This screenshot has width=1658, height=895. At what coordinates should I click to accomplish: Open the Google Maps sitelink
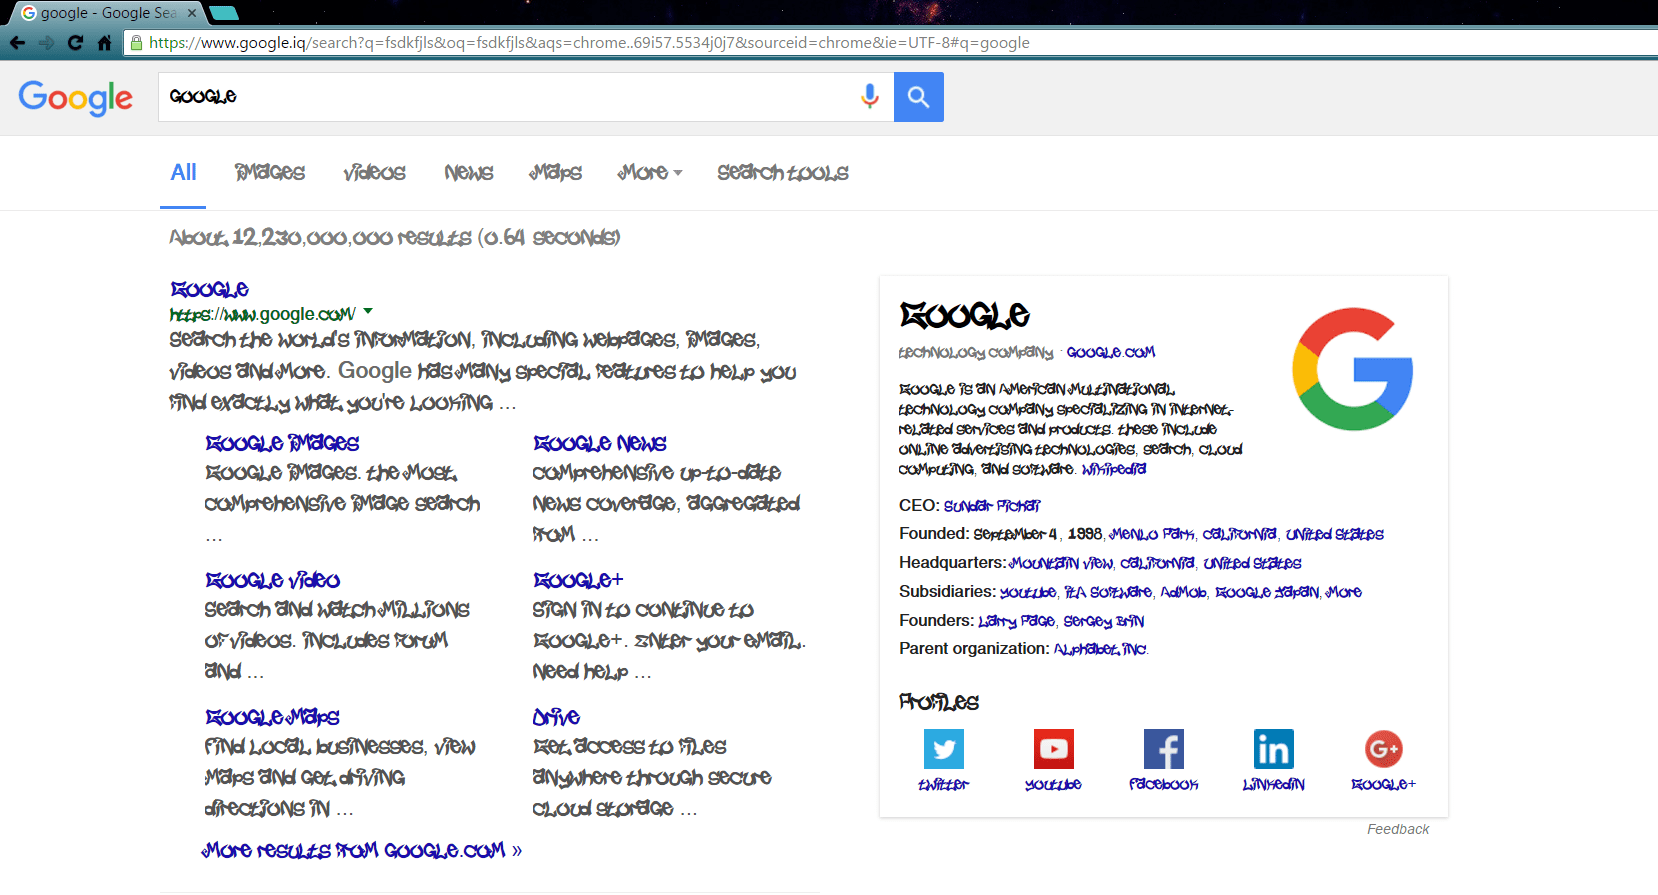[x=272, y=717]
